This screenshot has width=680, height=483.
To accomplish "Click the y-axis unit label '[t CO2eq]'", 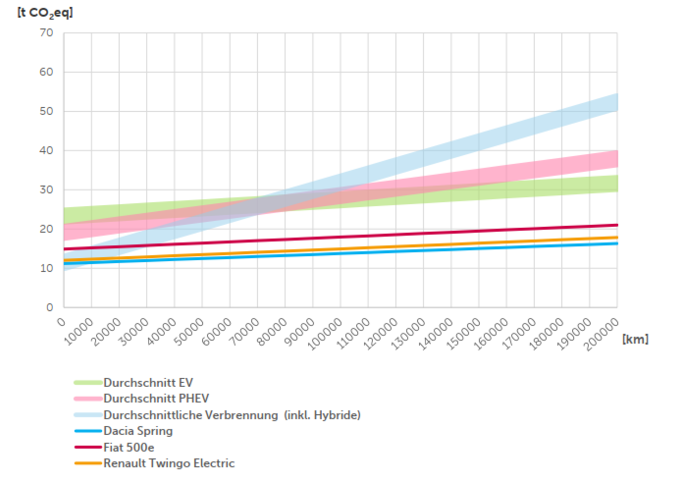I will pyautogui.click(x=45, y=13).
